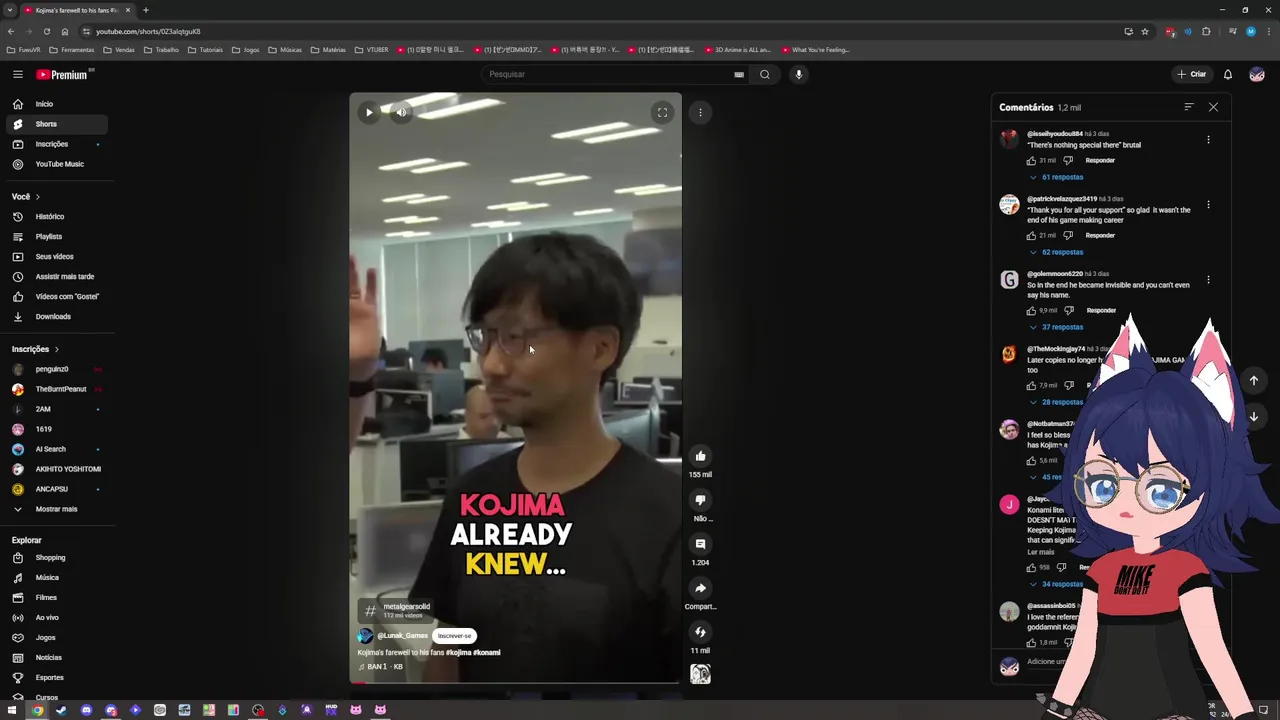The height and width of the screenshot is (720, 1280).
Task: Open the notifications bell
Action: (x=1228, y=74)
